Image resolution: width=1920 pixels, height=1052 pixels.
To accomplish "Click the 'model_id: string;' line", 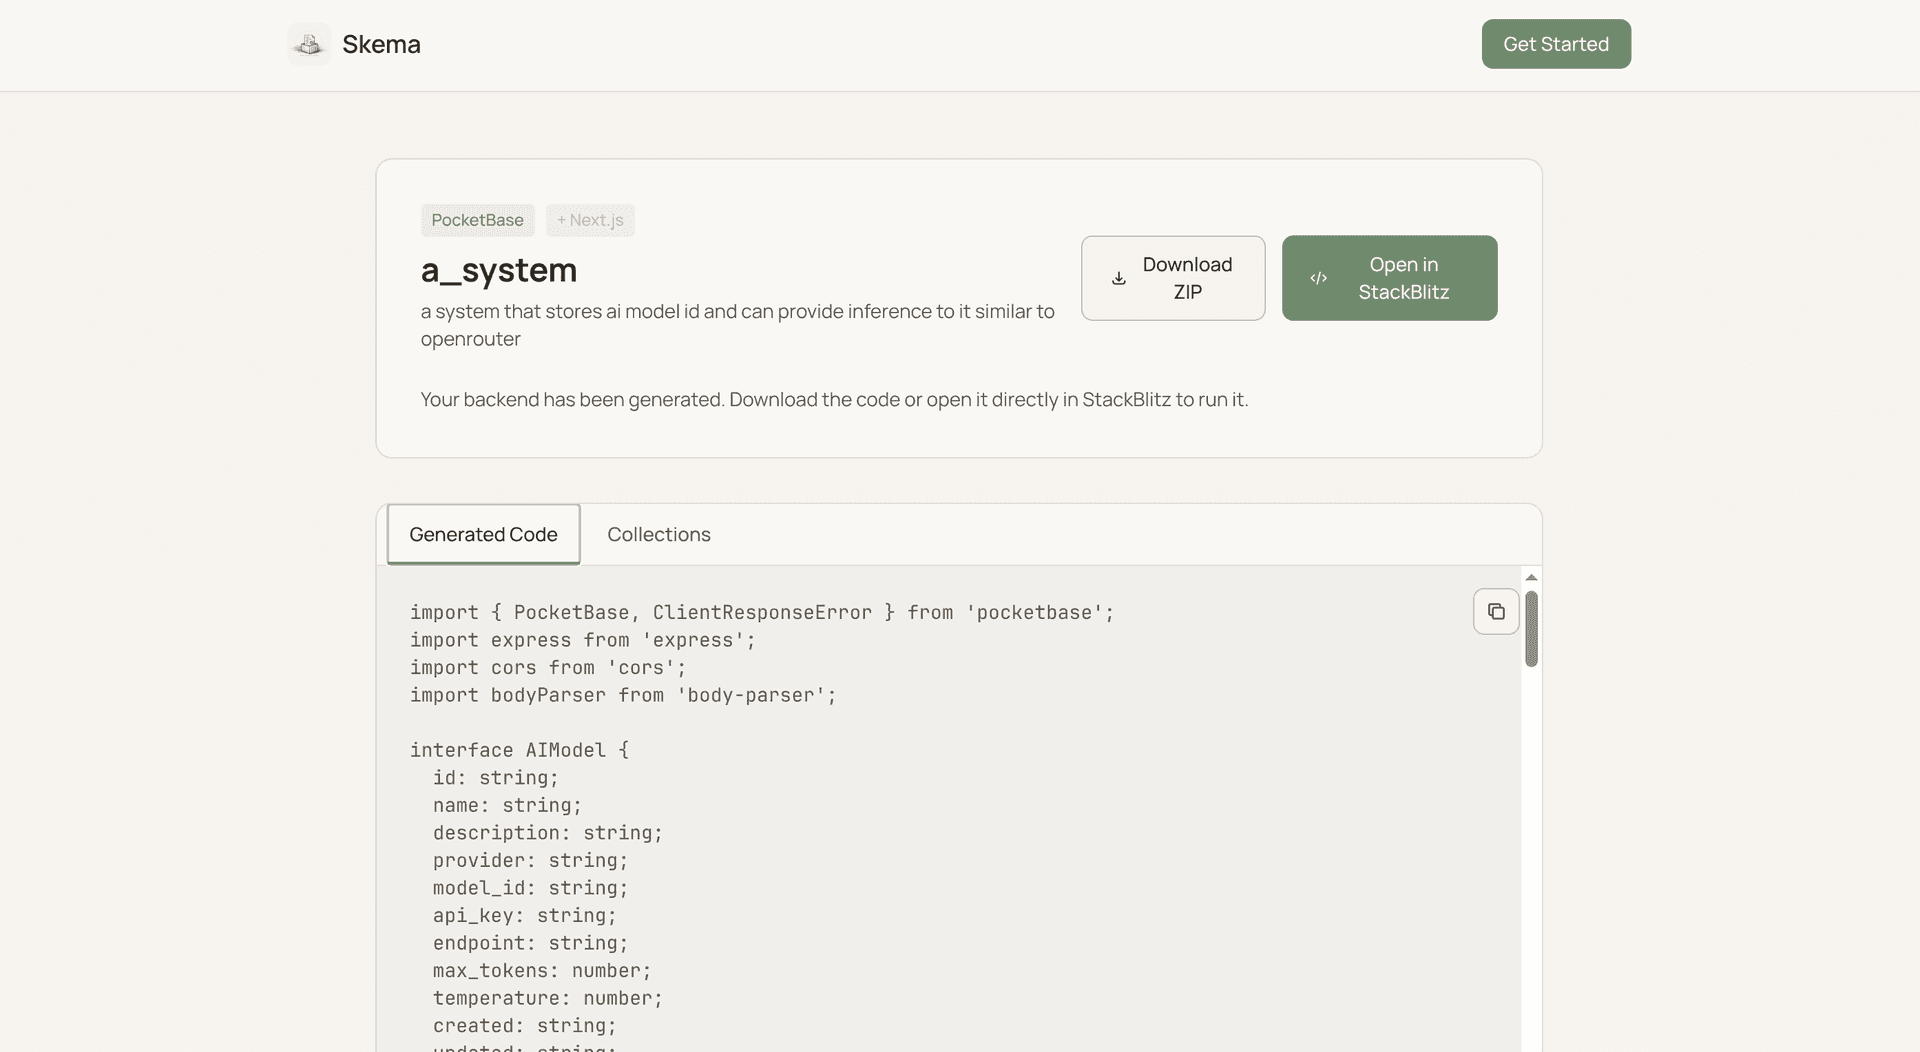I will (530, 888).
